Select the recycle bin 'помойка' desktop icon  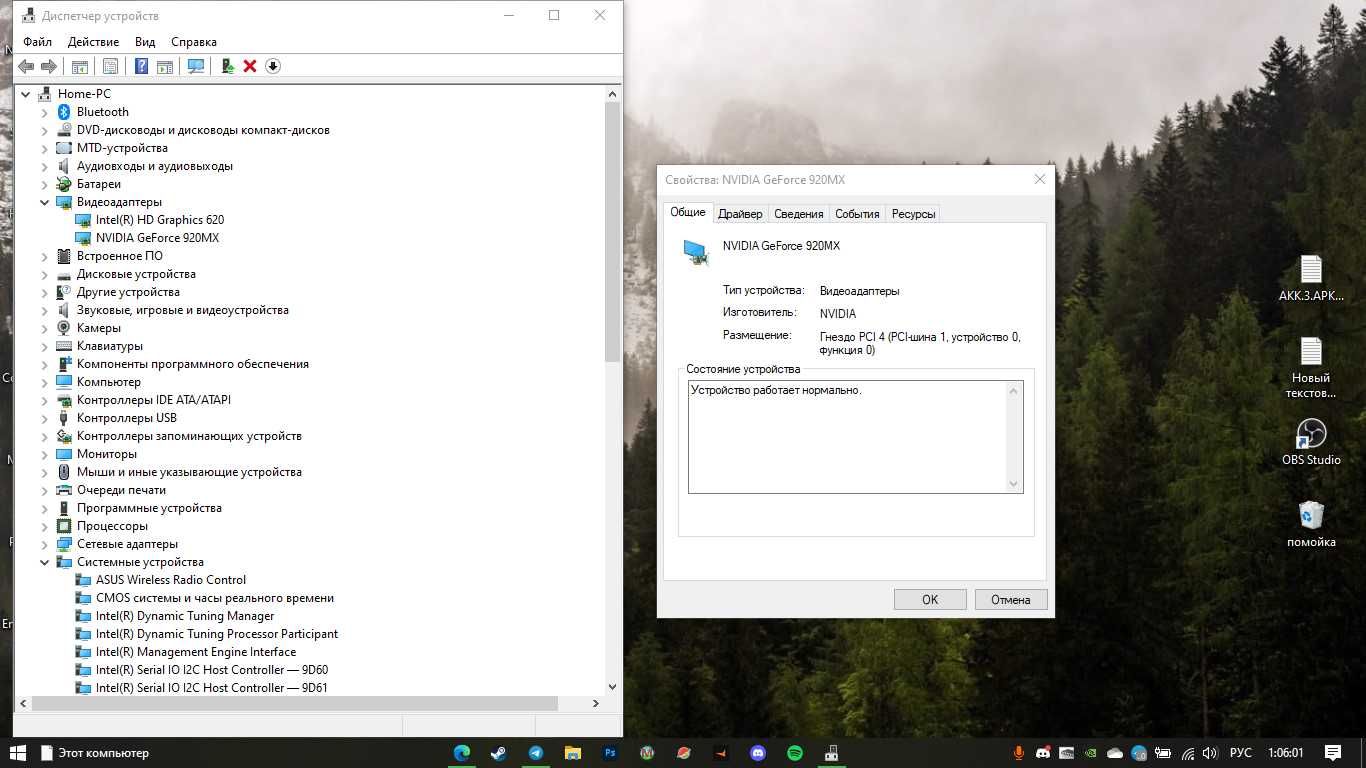click(x=1311, y=525)
